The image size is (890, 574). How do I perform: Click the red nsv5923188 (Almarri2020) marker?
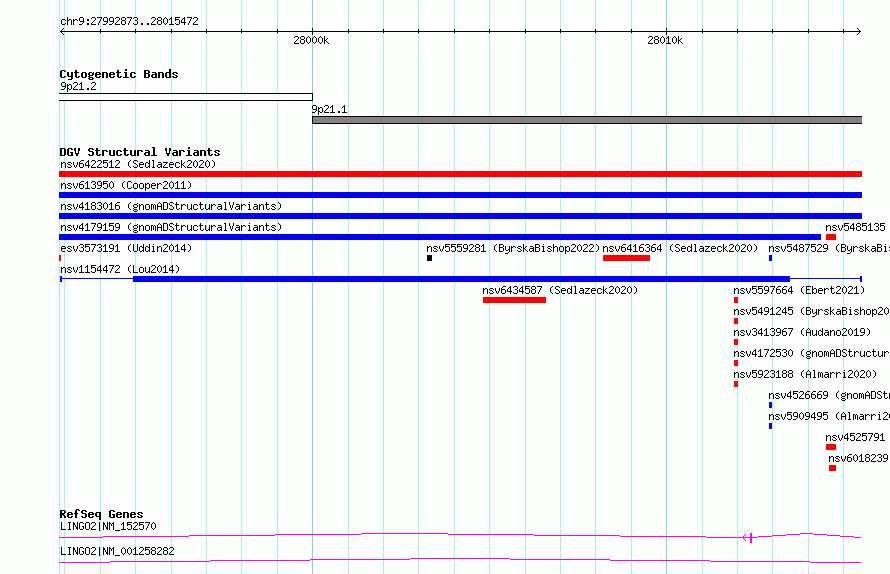[736, 384]
